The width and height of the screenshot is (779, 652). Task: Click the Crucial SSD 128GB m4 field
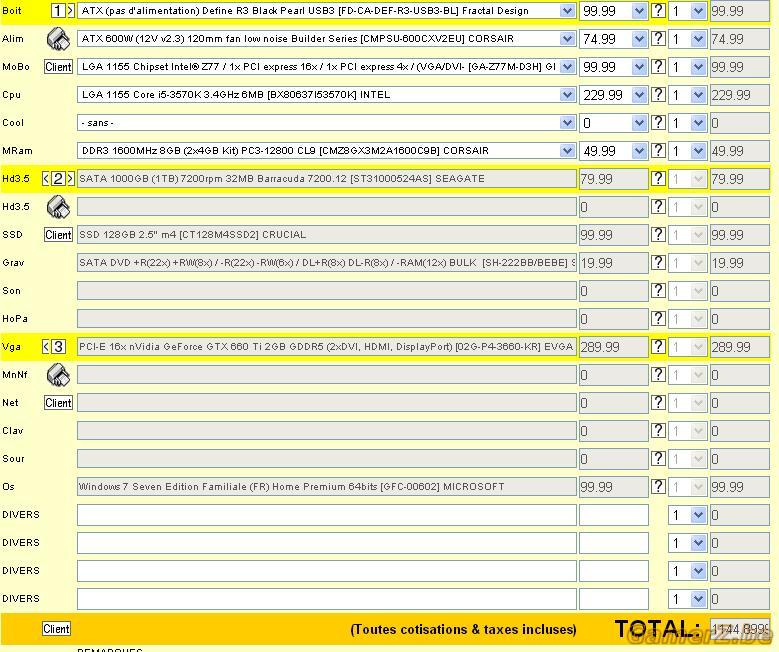326,235
